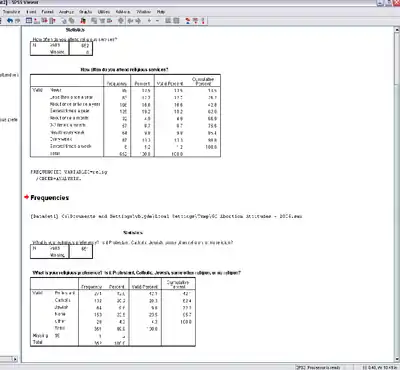Click the Go to Data grid icon
The height and width of the screenshot is (370, 400).
[29, 21]
